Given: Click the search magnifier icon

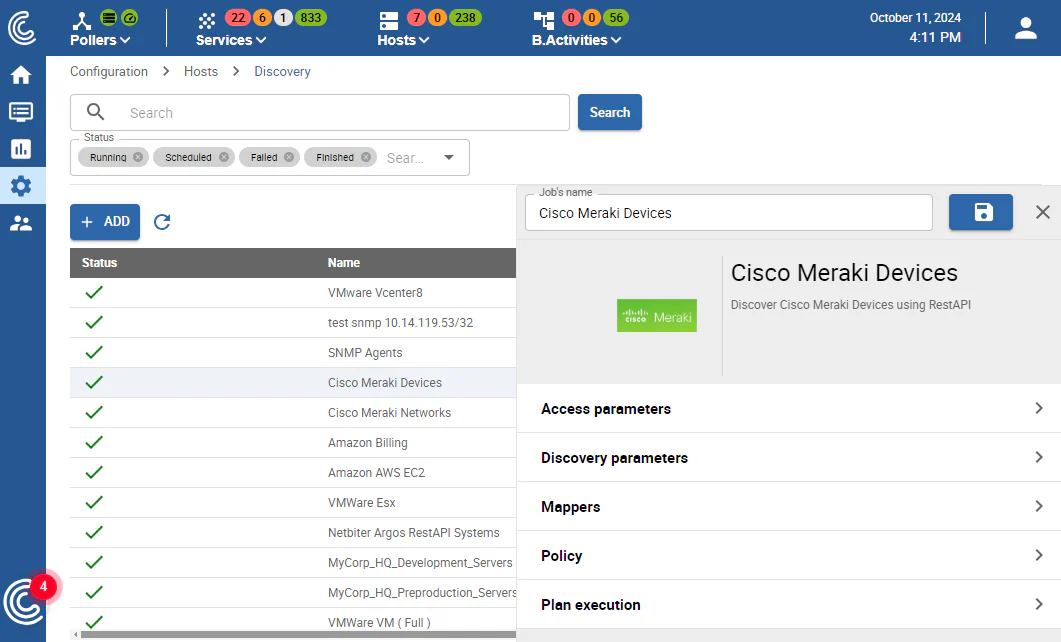Looking at the screenshot, I should (96, 112).
